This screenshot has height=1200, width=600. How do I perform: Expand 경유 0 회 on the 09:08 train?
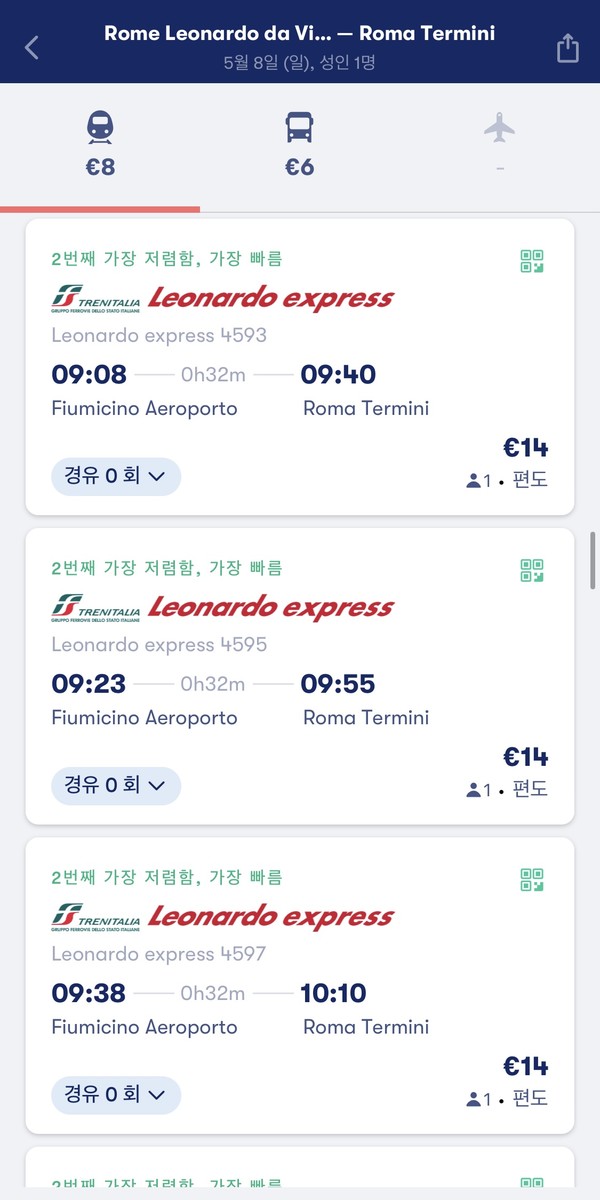(x=115, y=476)
